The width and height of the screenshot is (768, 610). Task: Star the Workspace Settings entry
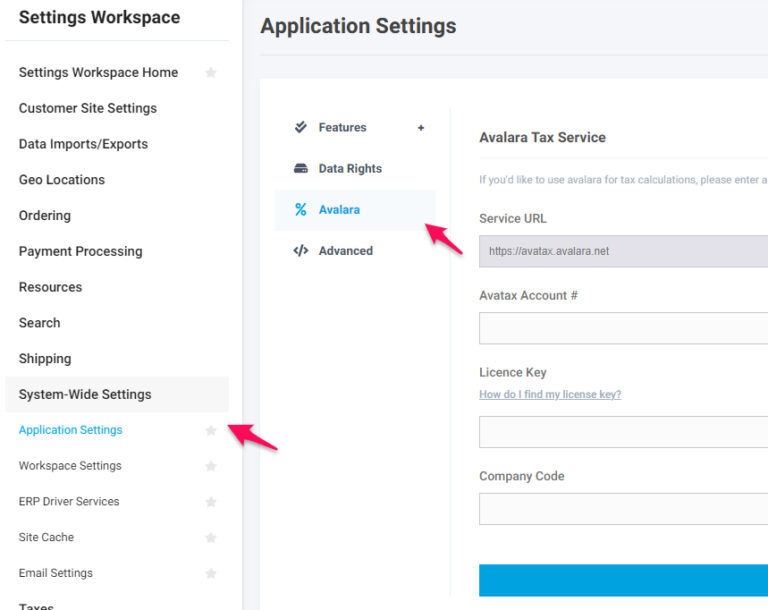(x=211, y=466)
